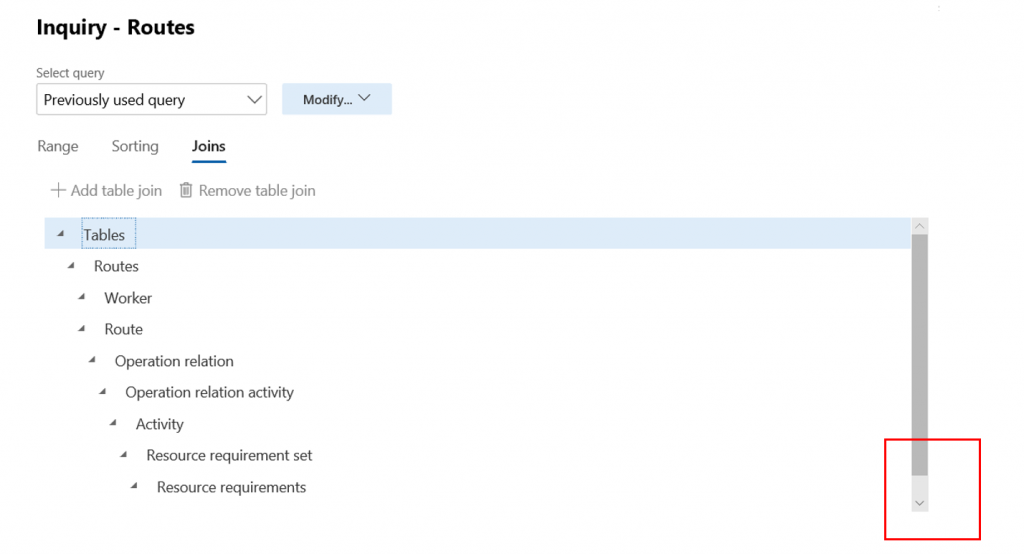The height and width of the screenshot is (554, 1024).
Task: Select the Resource requirements table
Action: tap(231, 487)
